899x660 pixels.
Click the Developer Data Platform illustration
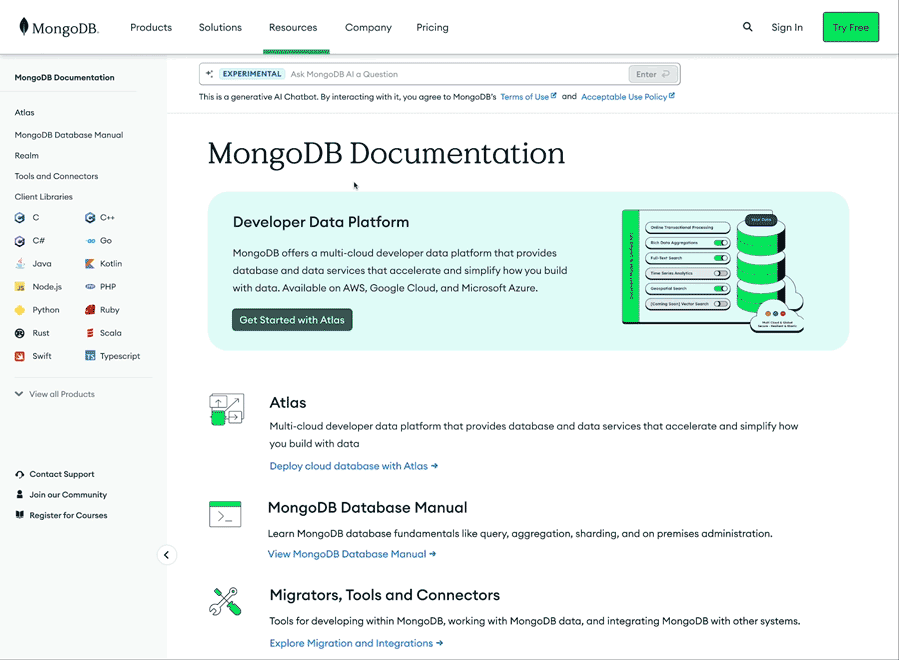pyautogui.click(x=713, y=271)
